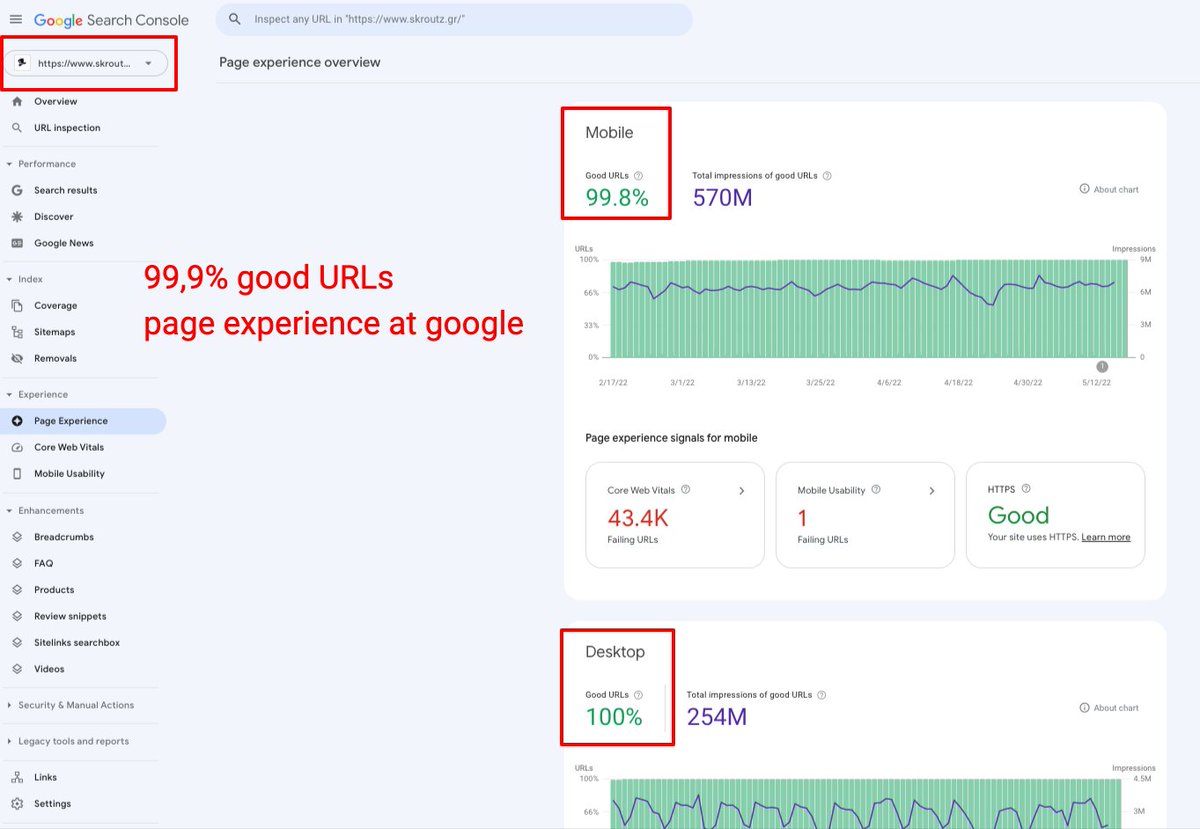Click the Desktop 254M impressions value
Image resolution: width=1200 pixels, height=829 pixels.
pos(716,717)
